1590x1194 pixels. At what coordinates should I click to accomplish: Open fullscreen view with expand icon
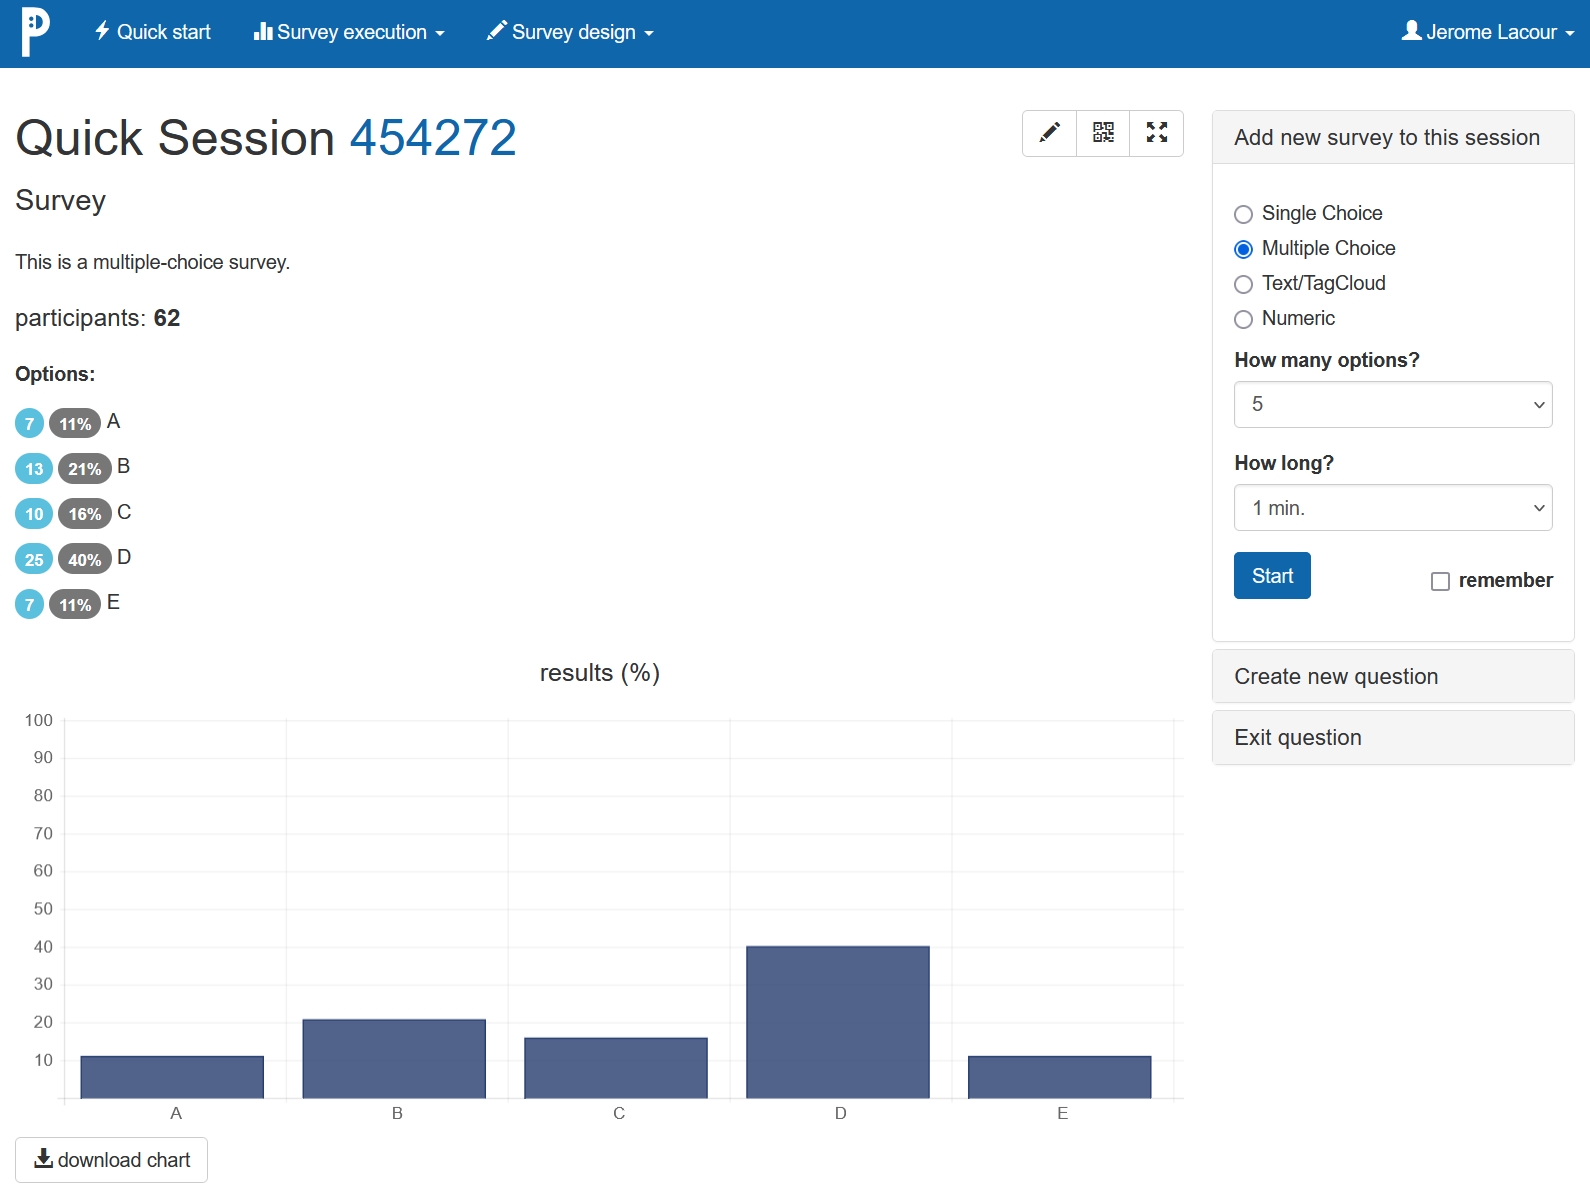point(1157,133)
